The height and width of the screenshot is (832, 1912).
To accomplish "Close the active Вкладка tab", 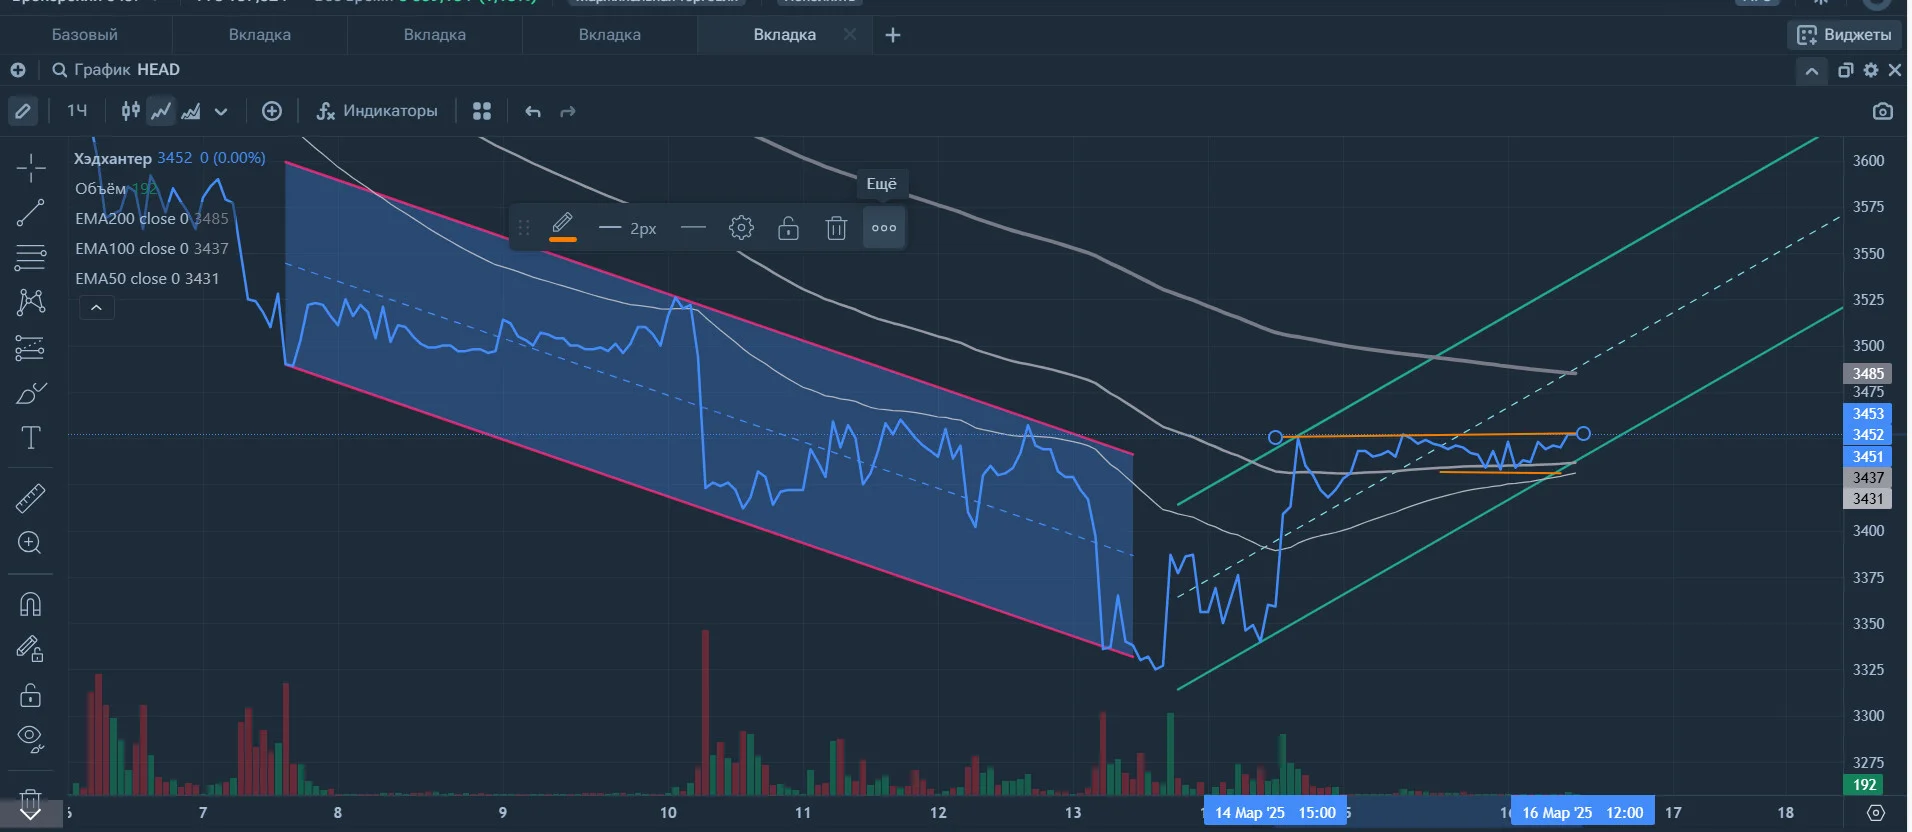I will click(x=849, y=35).
